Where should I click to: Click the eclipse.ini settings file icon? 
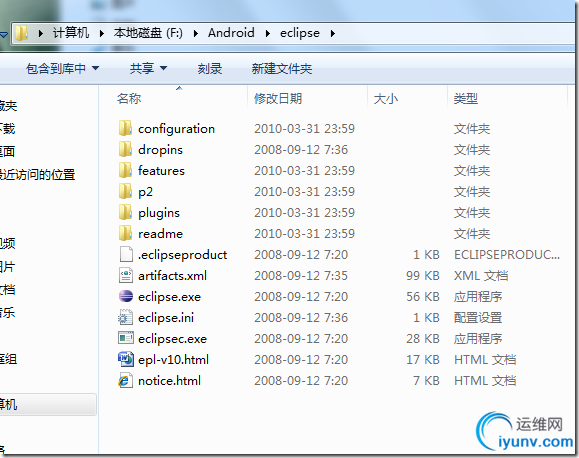[126, 318]
